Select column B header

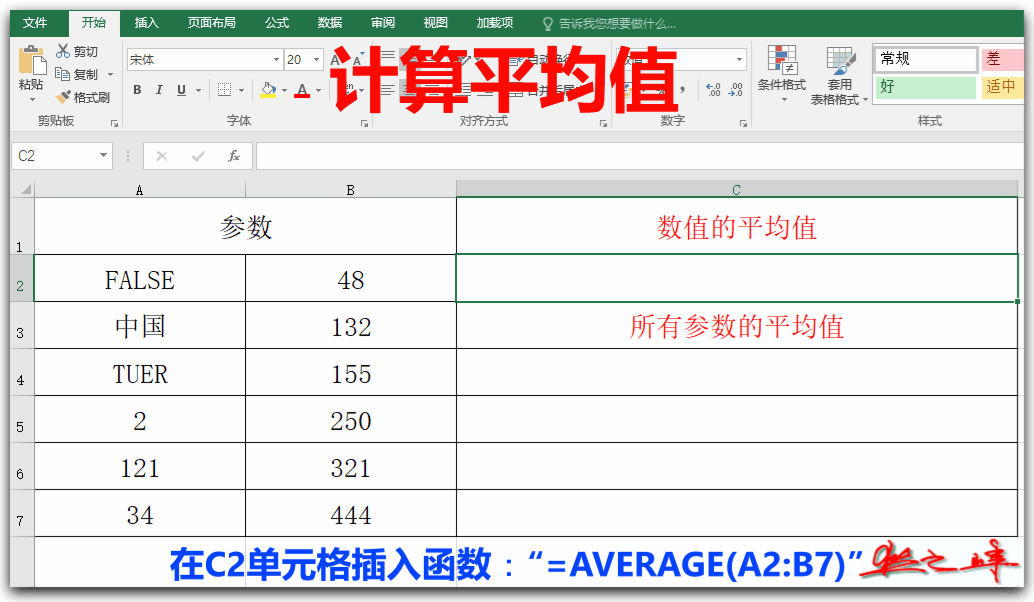click(351, 190)
